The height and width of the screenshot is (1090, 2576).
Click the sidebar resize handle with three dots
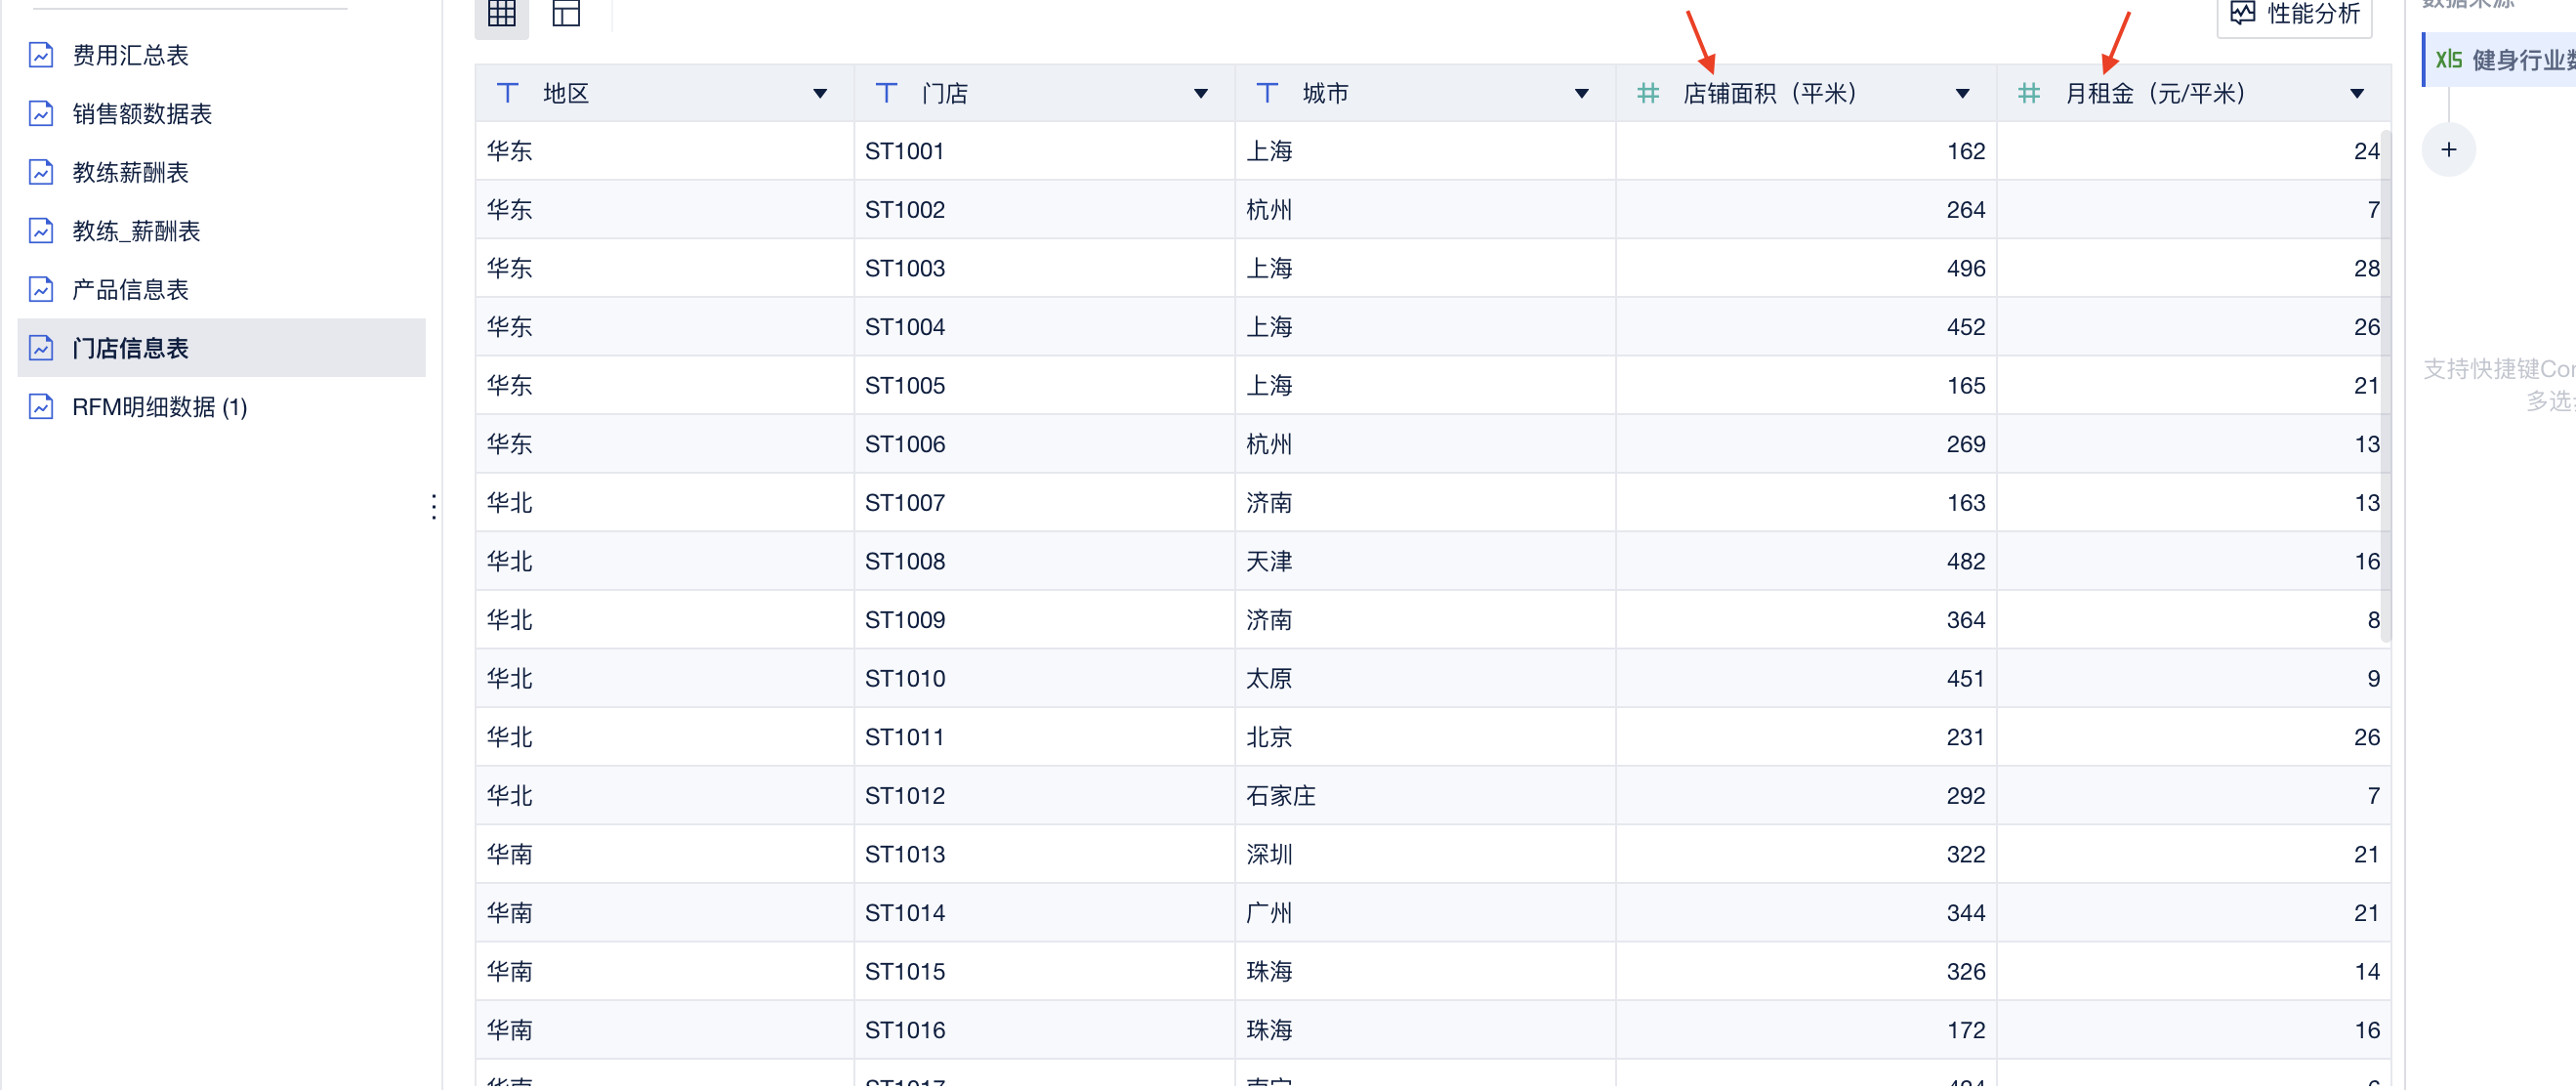coord(433,507)
